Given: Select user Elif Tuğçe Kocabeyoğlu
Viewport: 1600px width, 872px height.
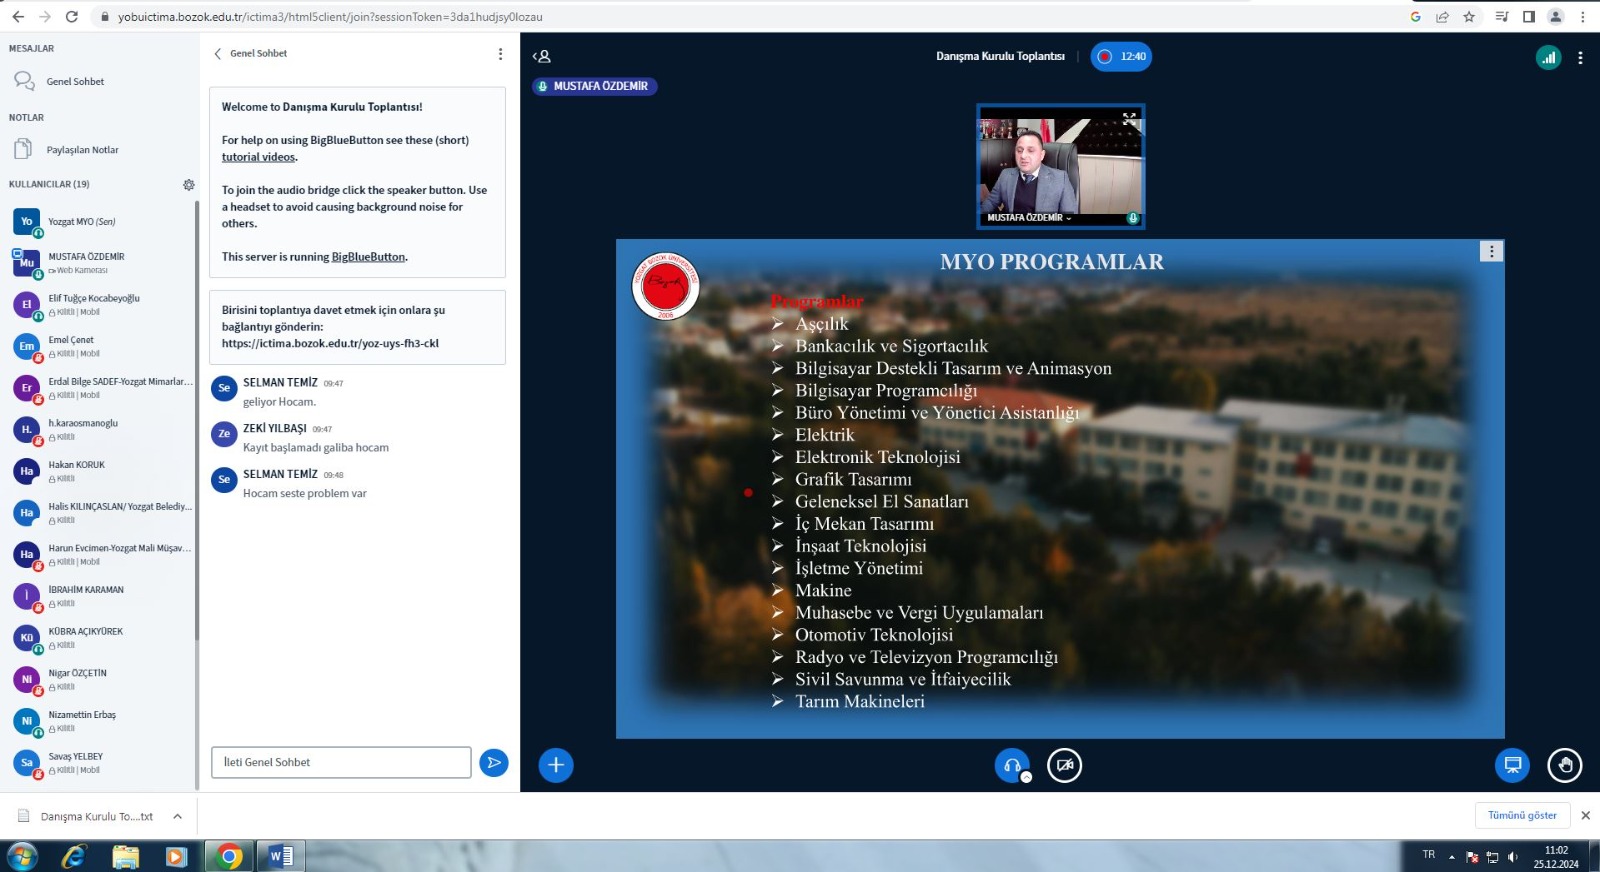Looking at the screenshot, I should 100,304.
